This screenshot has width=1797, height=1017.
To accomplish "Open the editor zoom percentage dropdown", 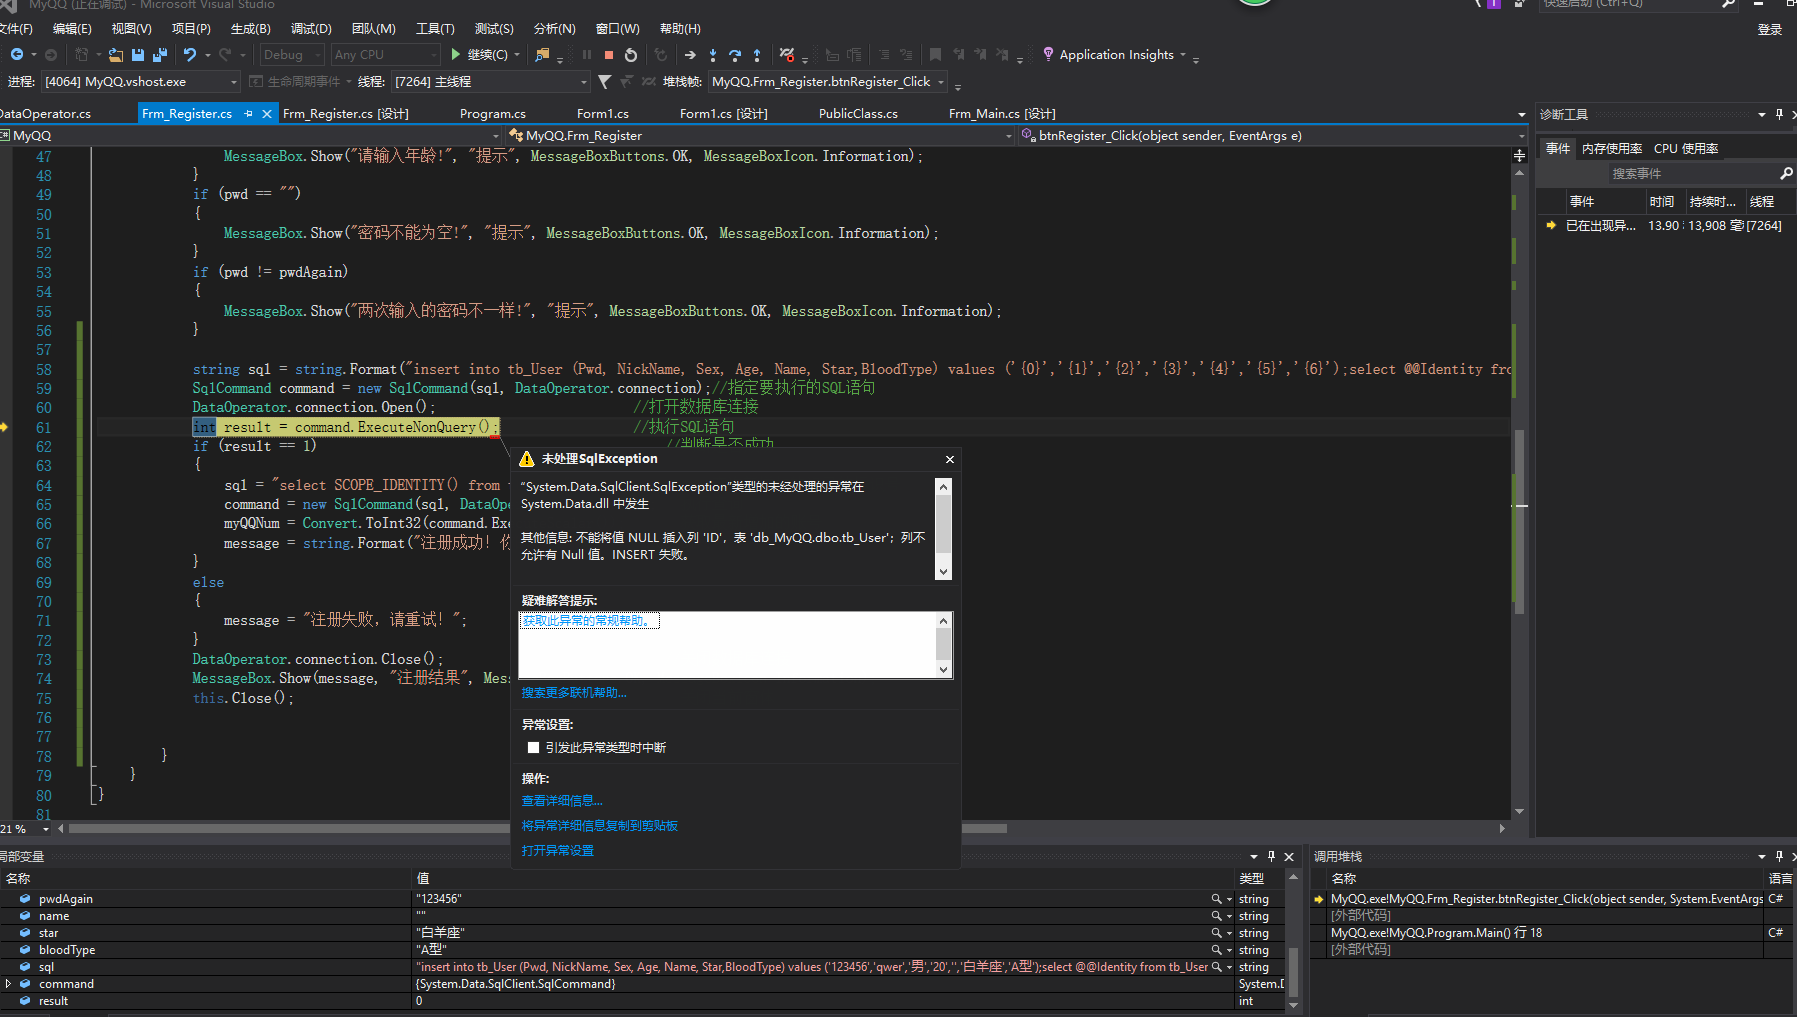I will coord(45,829).
